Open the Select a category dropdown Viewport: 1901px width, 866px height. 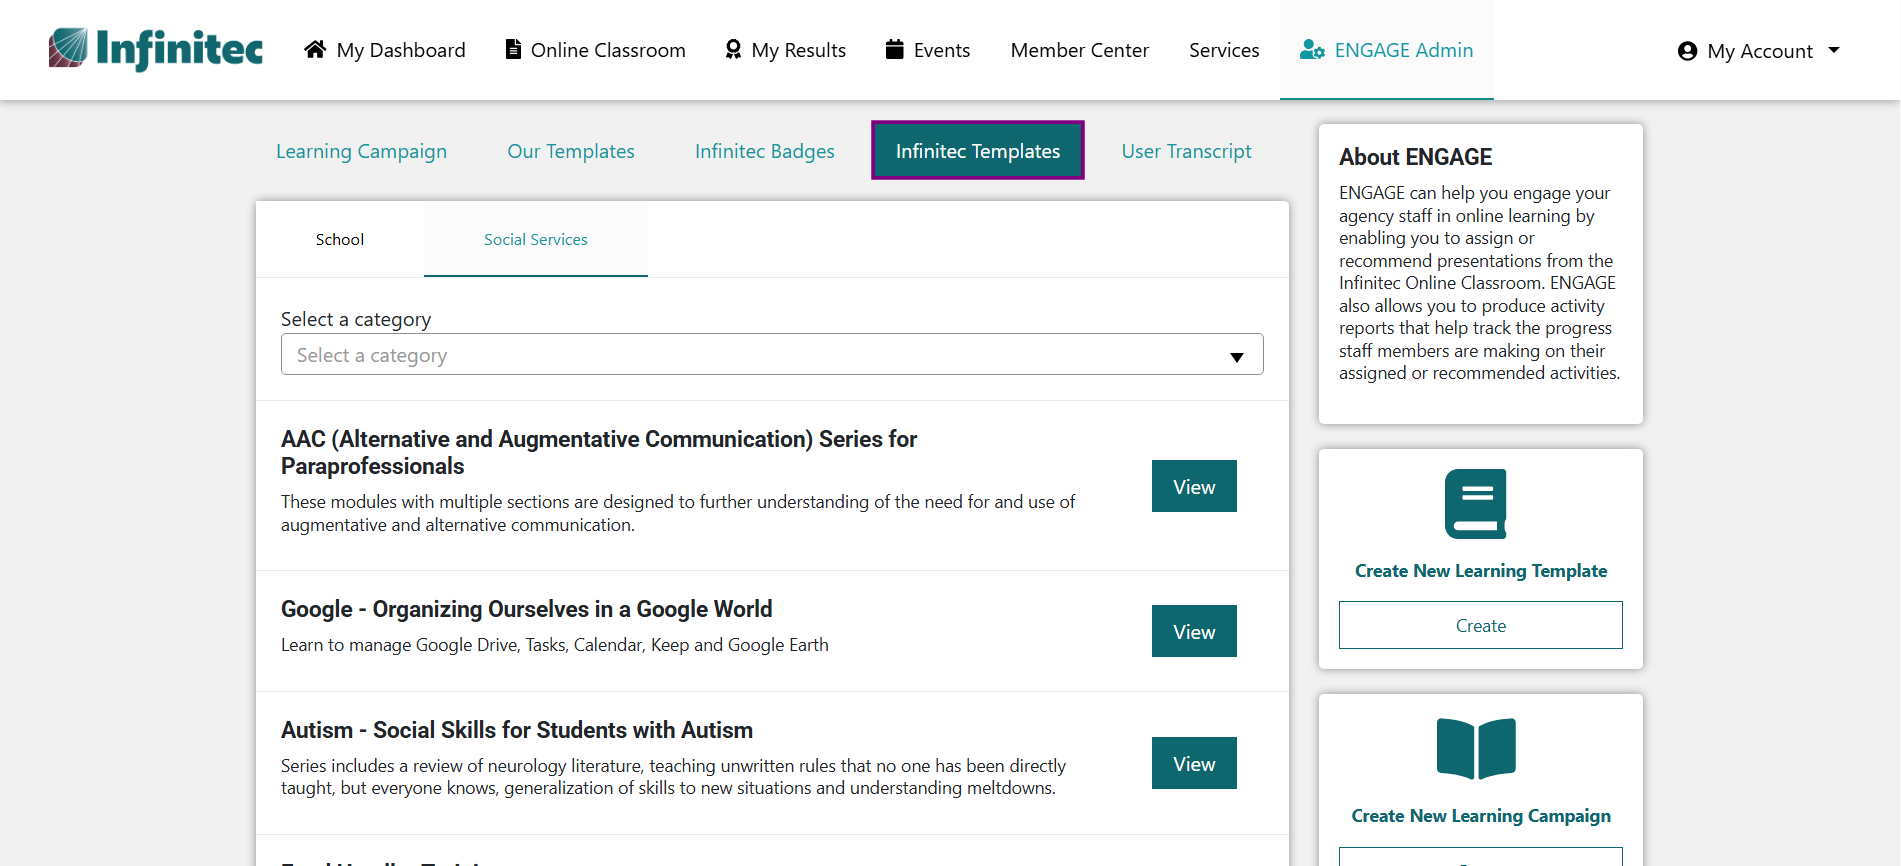(x=771, y=355)
